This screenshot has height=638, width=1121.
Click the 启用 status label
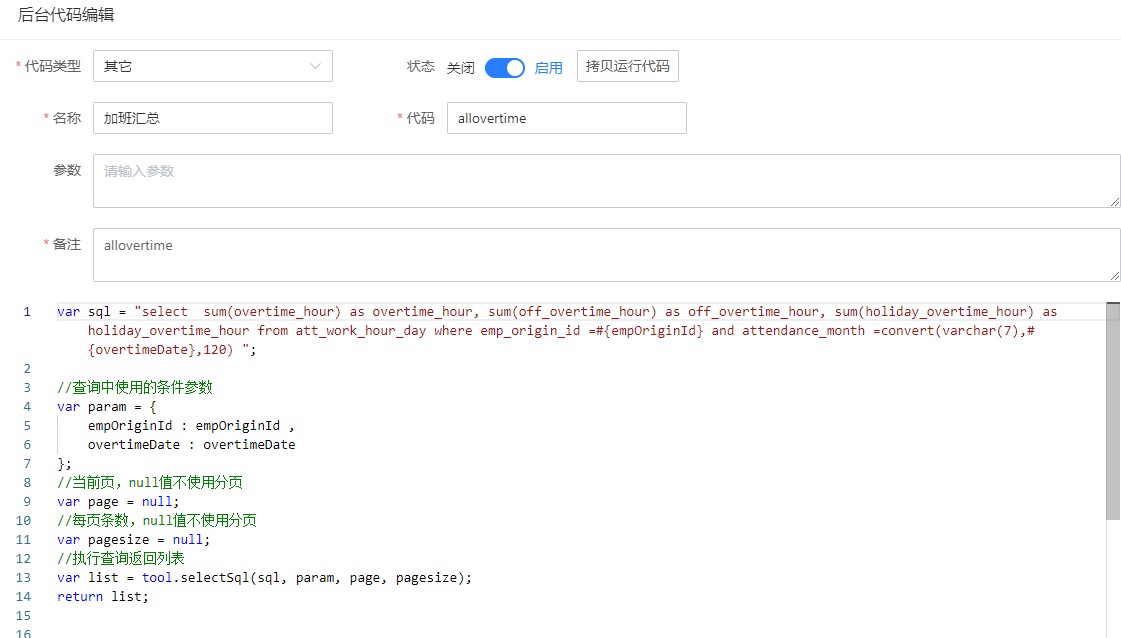pyautogui.click(x=548, y=68)
